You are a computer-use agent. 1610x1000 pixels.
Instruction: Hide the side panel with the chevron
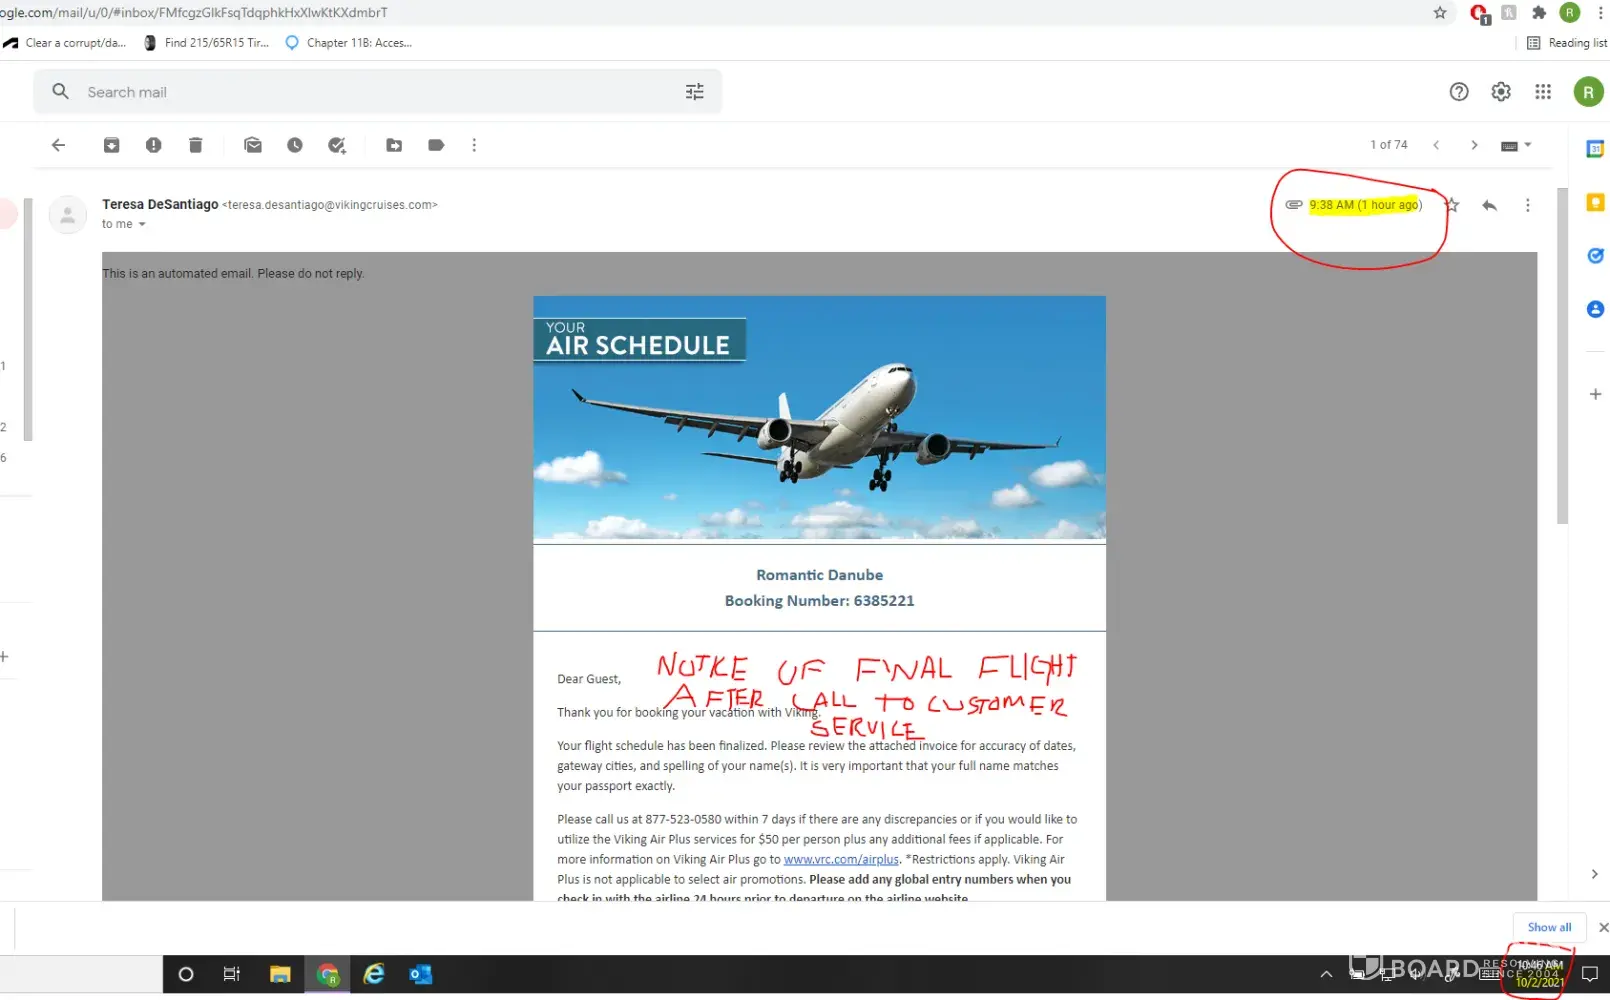1594,873
